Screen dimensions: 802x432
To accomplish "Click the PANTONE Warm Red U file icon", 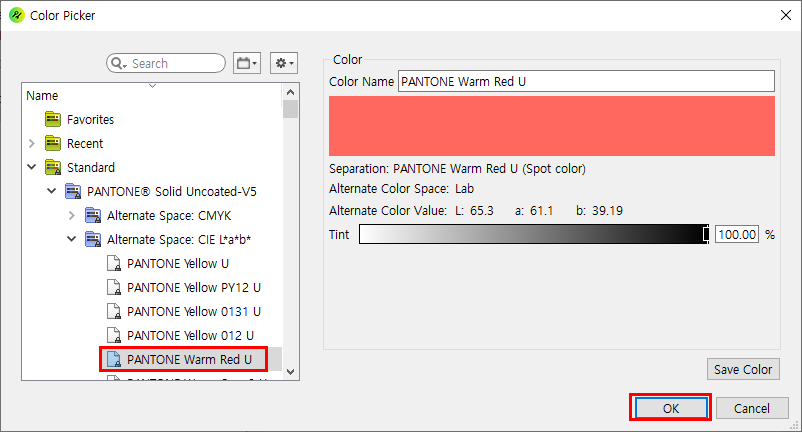I will point(114,359).
